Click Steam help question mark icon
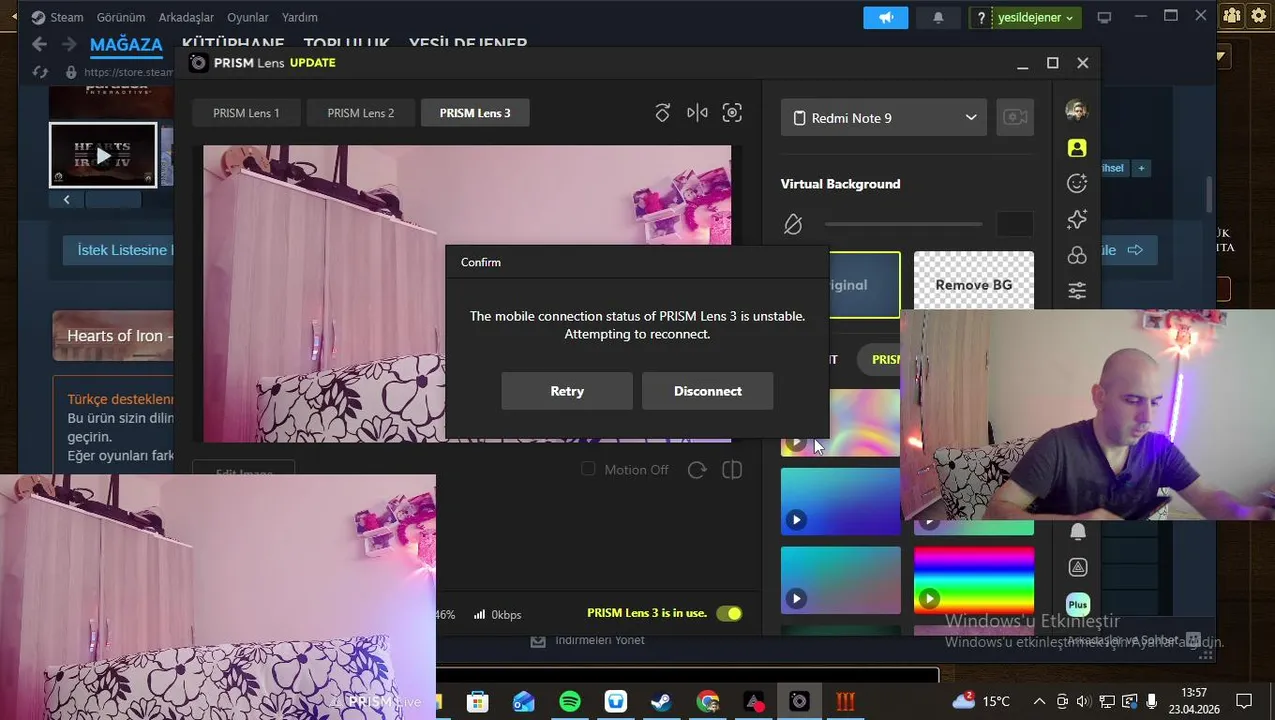 pos(981,18)
